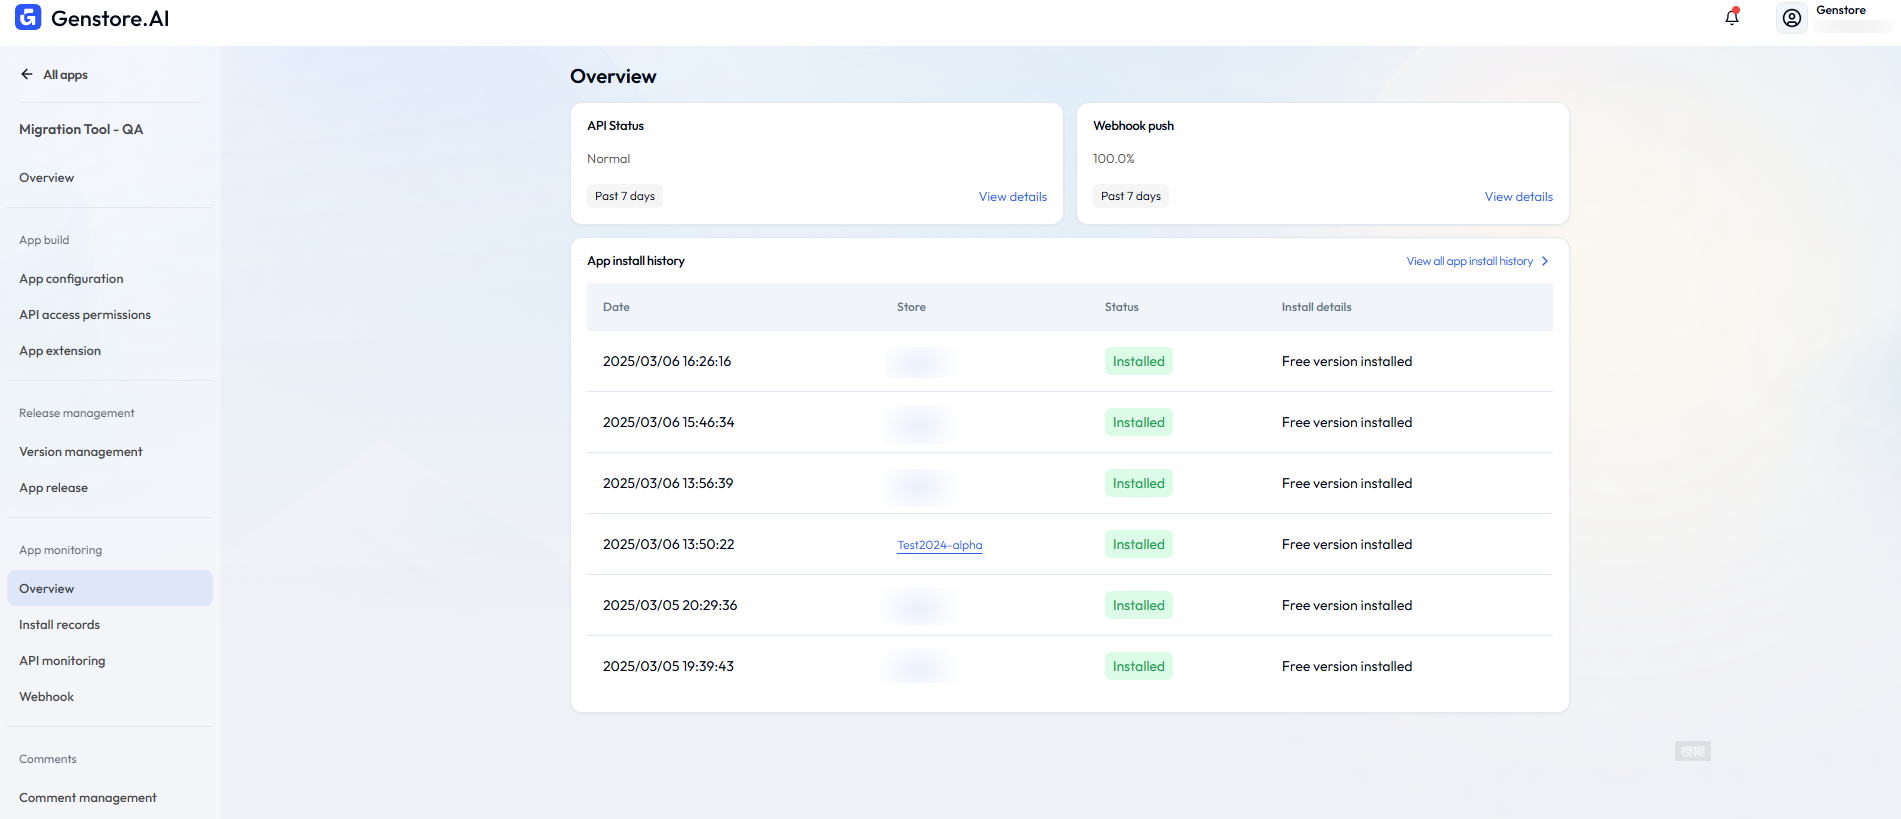Click the chevron beside View all app install history
Image resolution: width=1901 pixels, height=819 pixels.
(1545, 261)
